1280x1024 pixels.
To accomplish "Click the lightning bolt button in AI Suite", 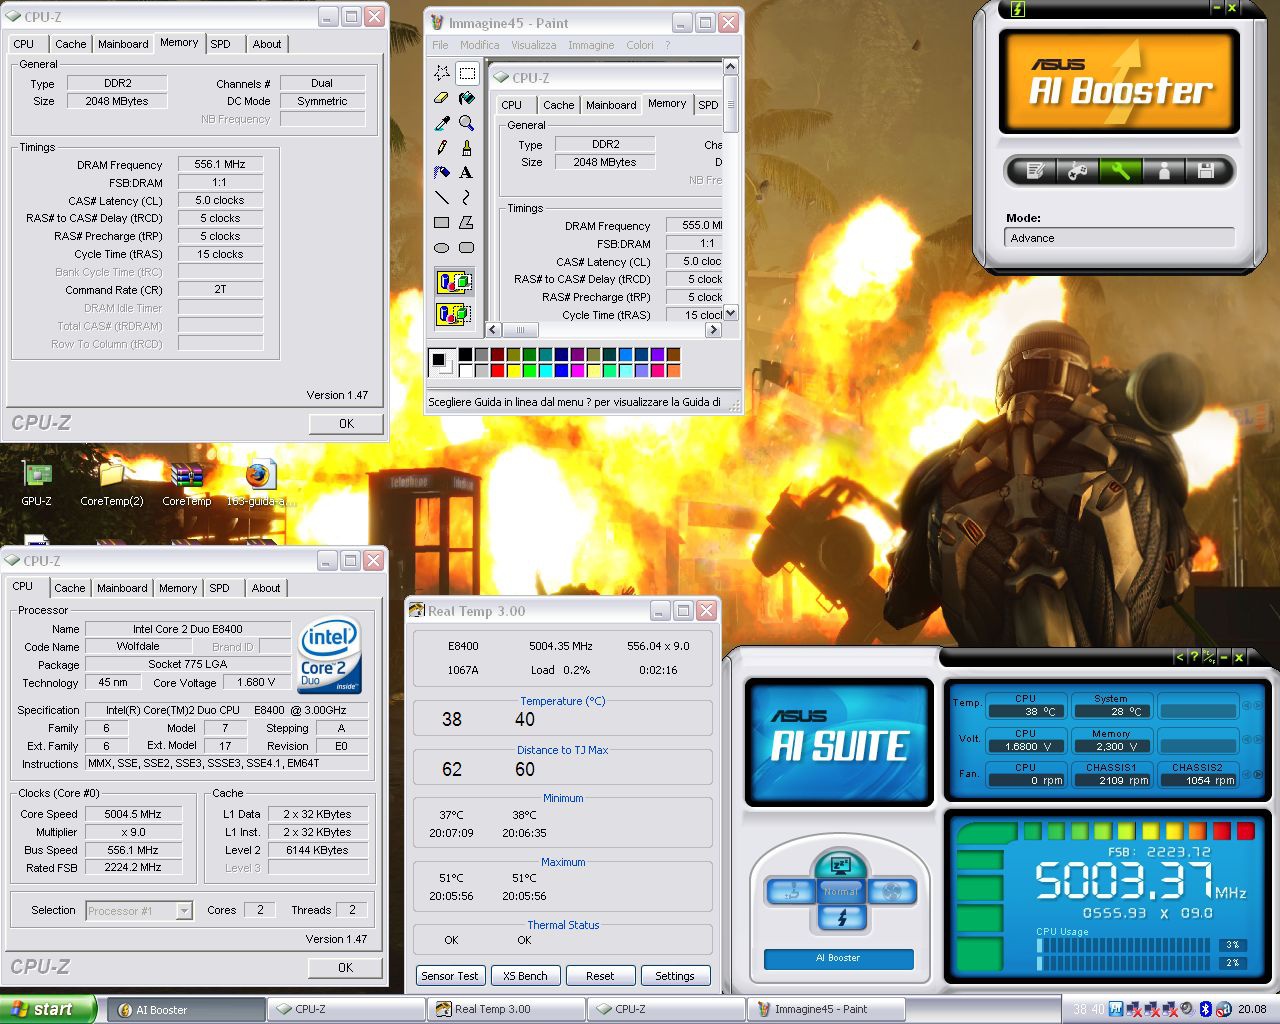I will pyautogui.click(x=841, y=917).
